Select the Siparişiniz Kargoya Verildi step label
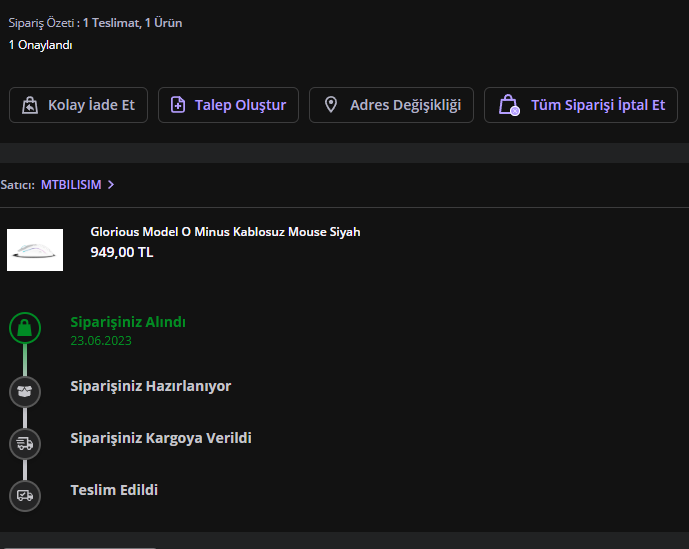689x549 pixels. click(161, 438)
